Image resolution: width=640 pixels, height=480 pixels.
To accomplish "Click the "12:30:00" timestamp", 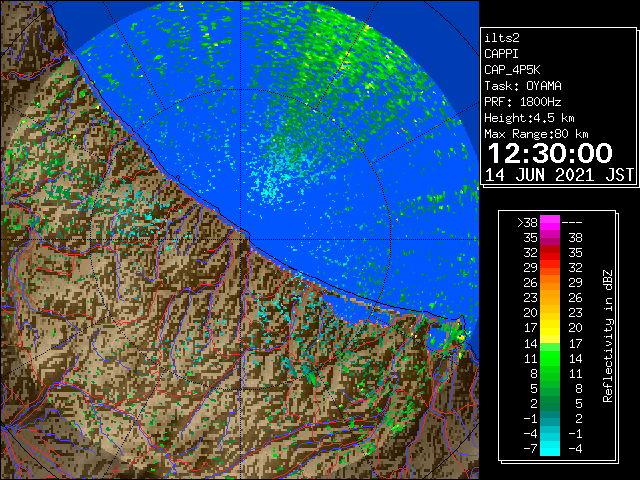I will click(x=550, y=153).
